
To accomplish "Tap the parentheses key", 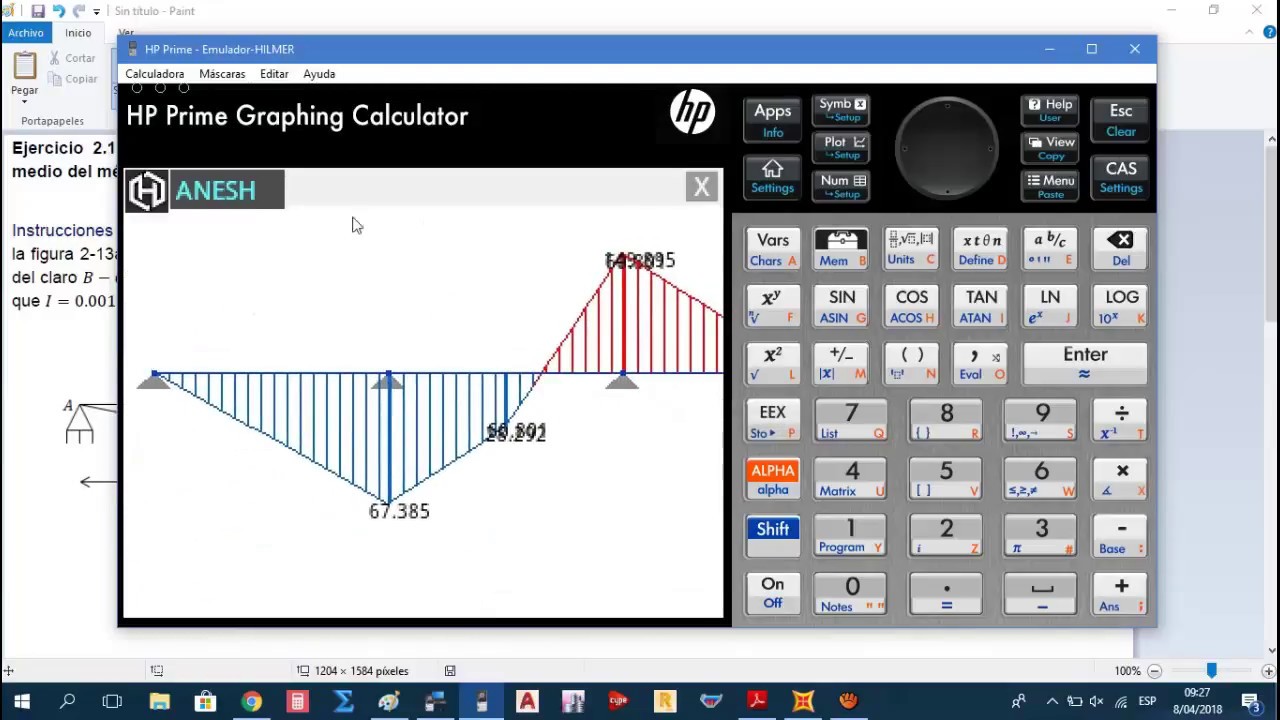I will [911, 363].
